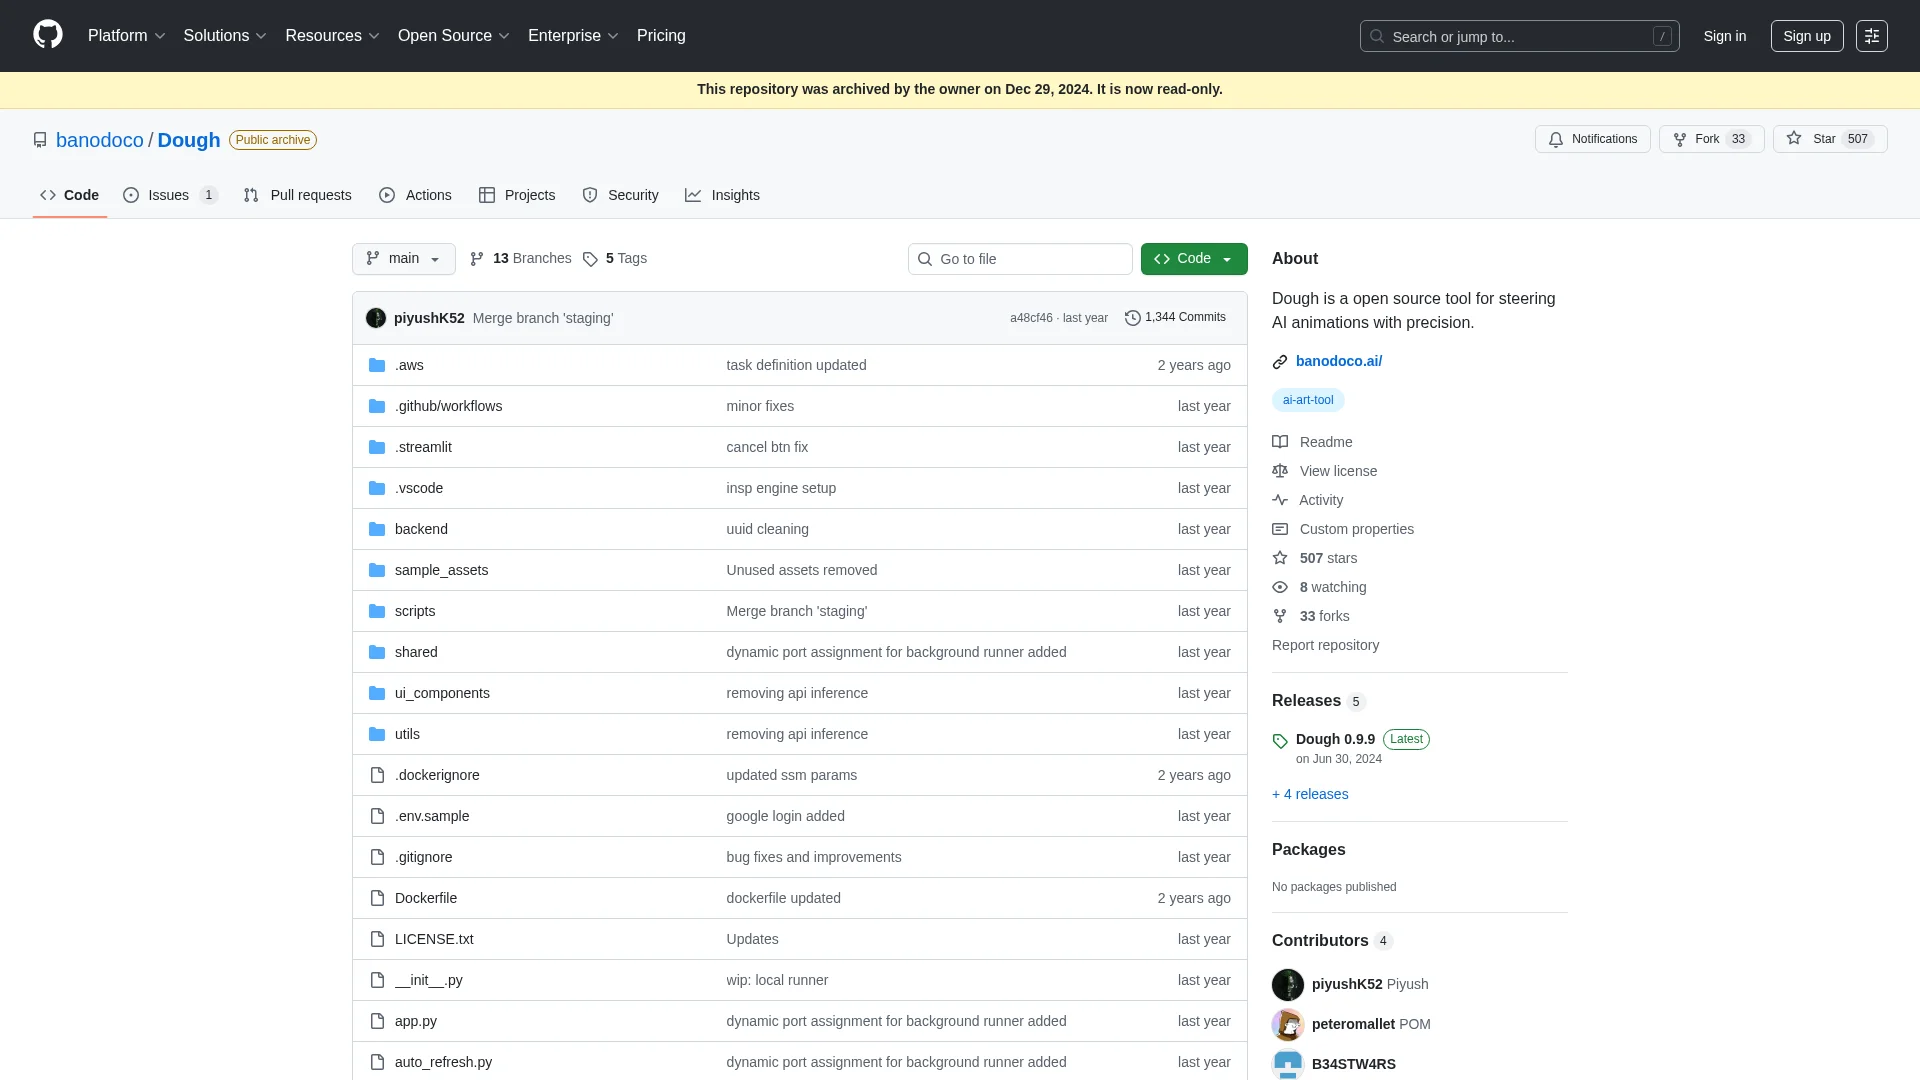
Task: Switch to the Issues tab
Action: tap(168, 195)
